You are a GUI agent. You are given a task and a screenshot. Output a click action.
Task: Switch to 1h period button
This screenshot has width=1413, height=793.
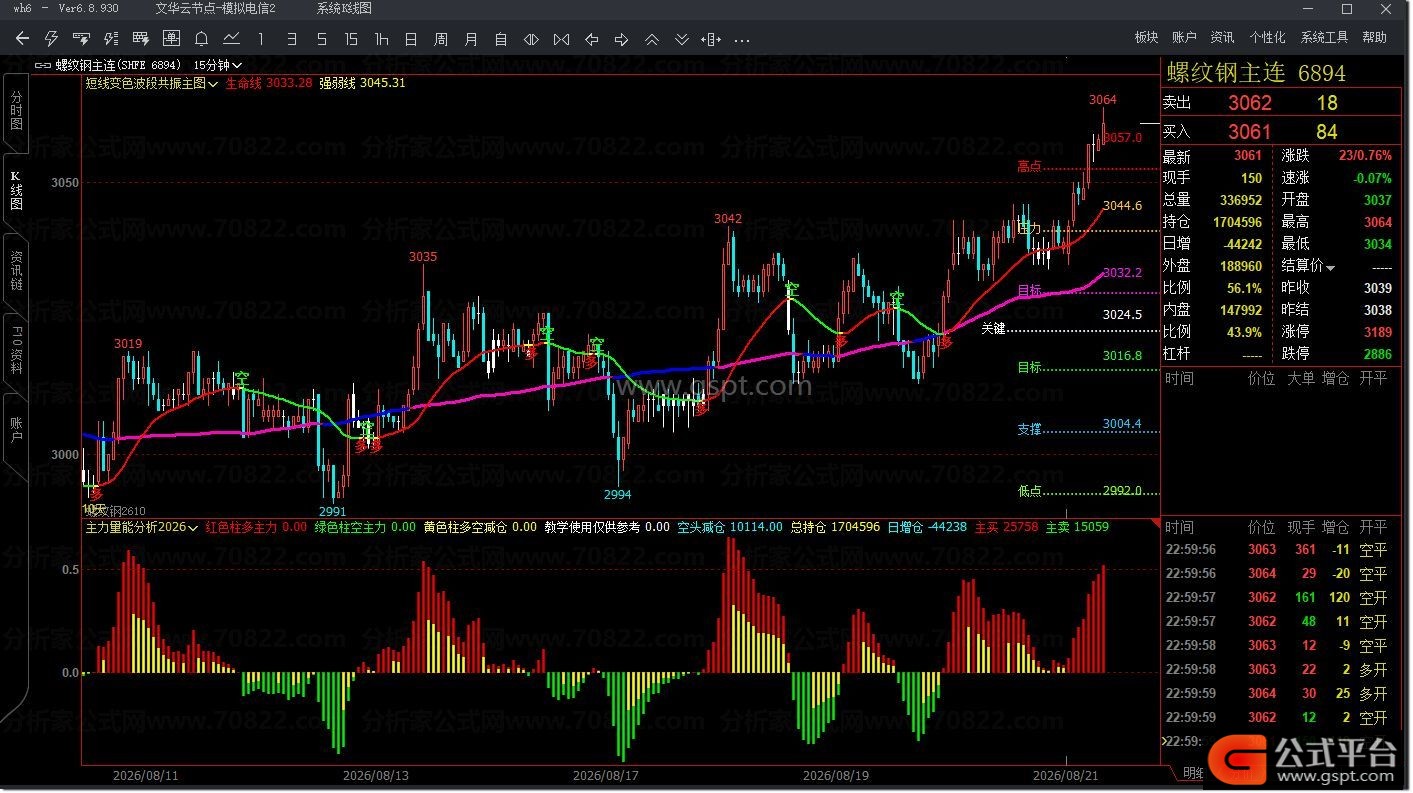[x=381, y=39]
